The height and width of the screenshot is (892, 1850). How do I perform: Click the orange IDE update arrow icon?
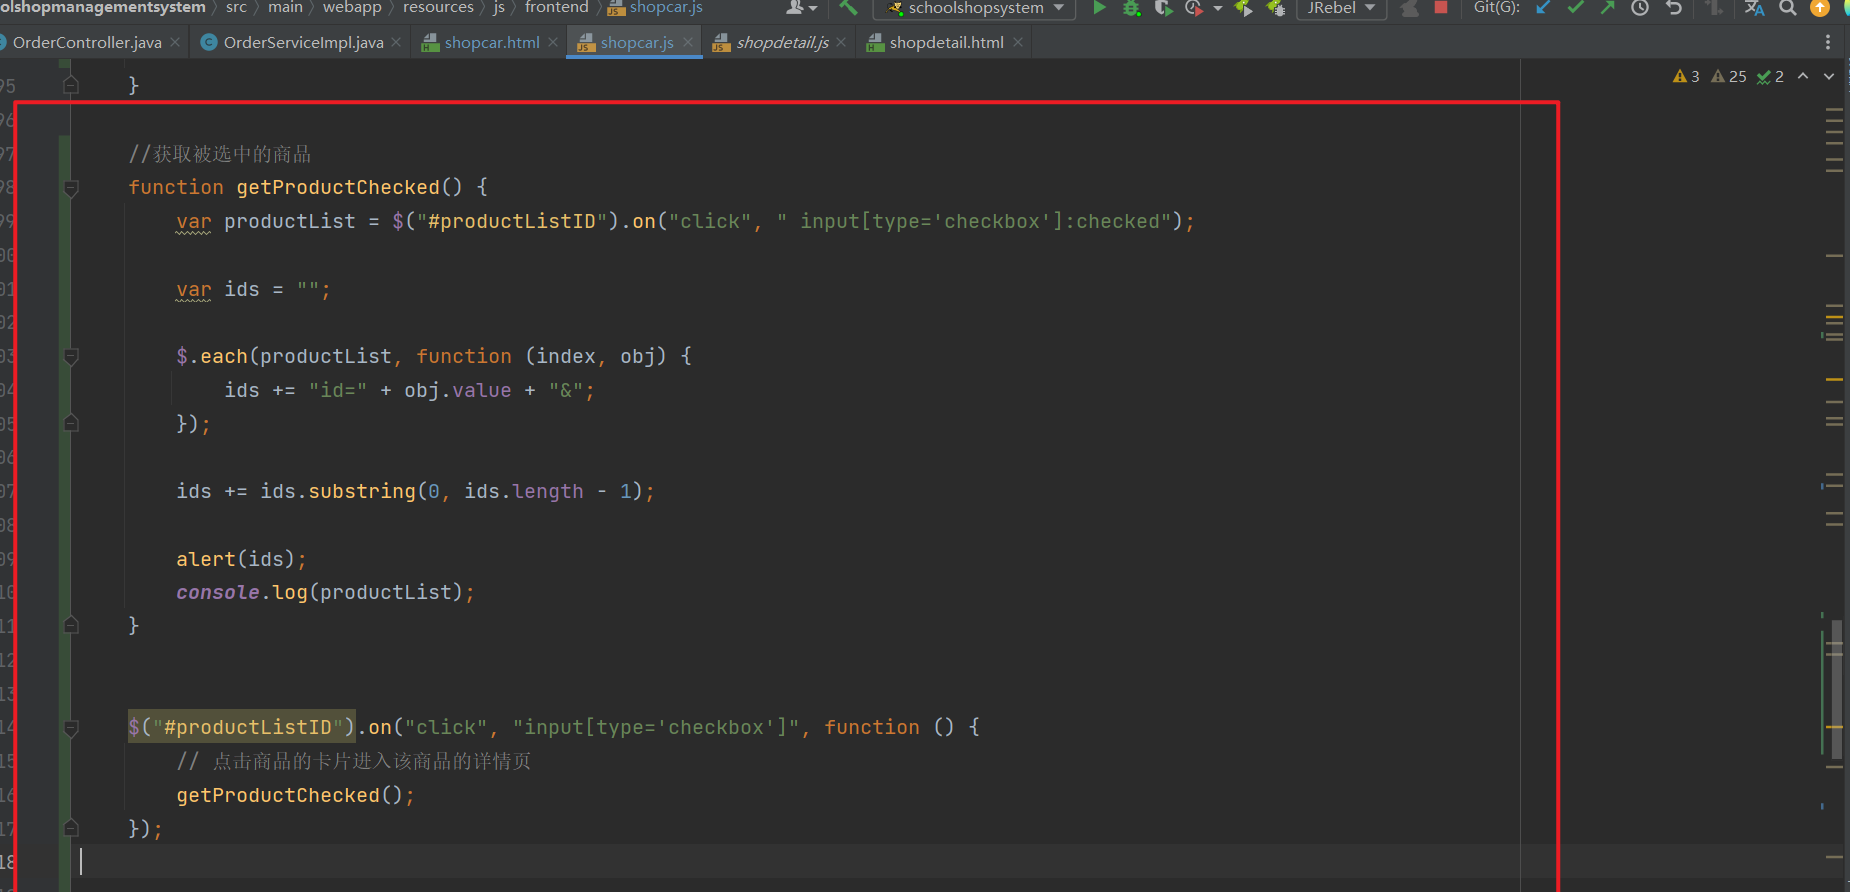pyautogui.click(x=1820, y=8)
